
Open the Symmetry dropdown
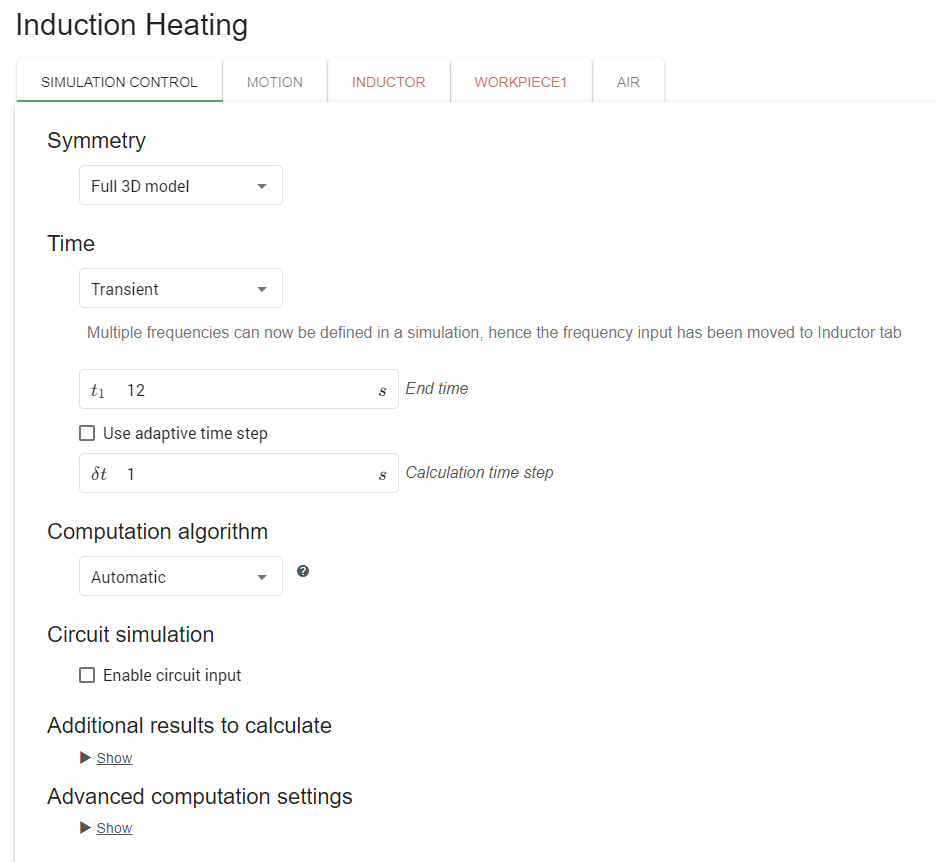pyautogui.click(x=180, y=186)
